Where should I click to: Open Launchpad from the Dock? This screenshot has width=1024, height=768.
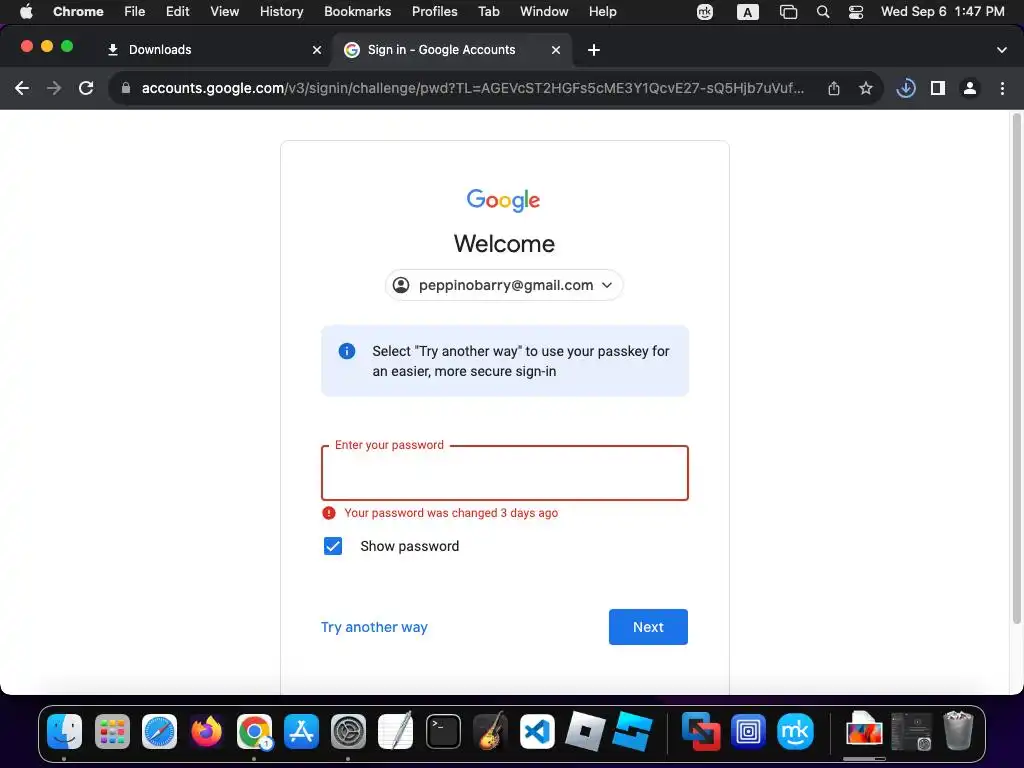tap(112, 731)
